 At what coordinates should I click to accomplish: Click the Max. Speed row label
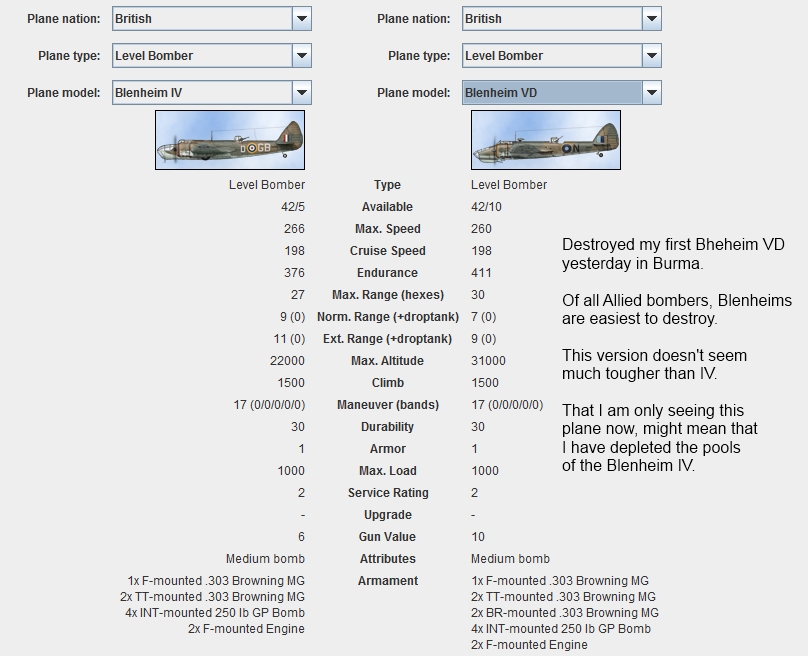coord(388,229)
